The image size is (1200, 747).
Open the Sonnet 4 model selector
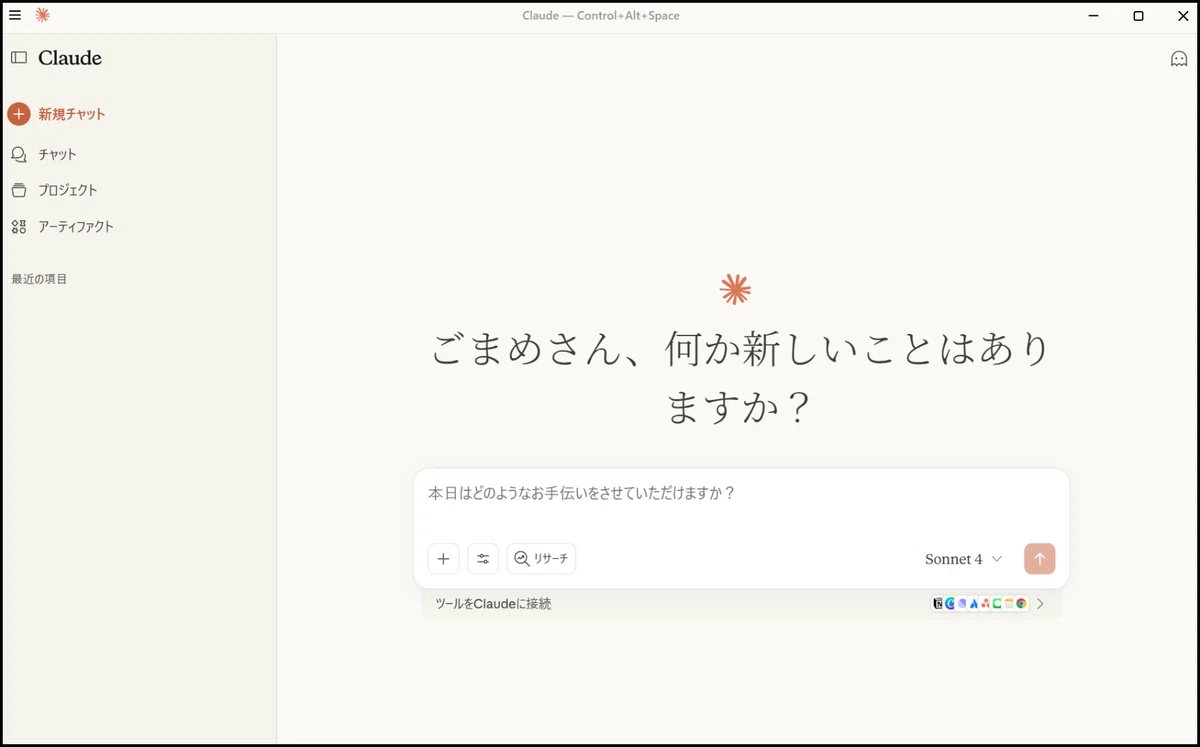(964, 559)
